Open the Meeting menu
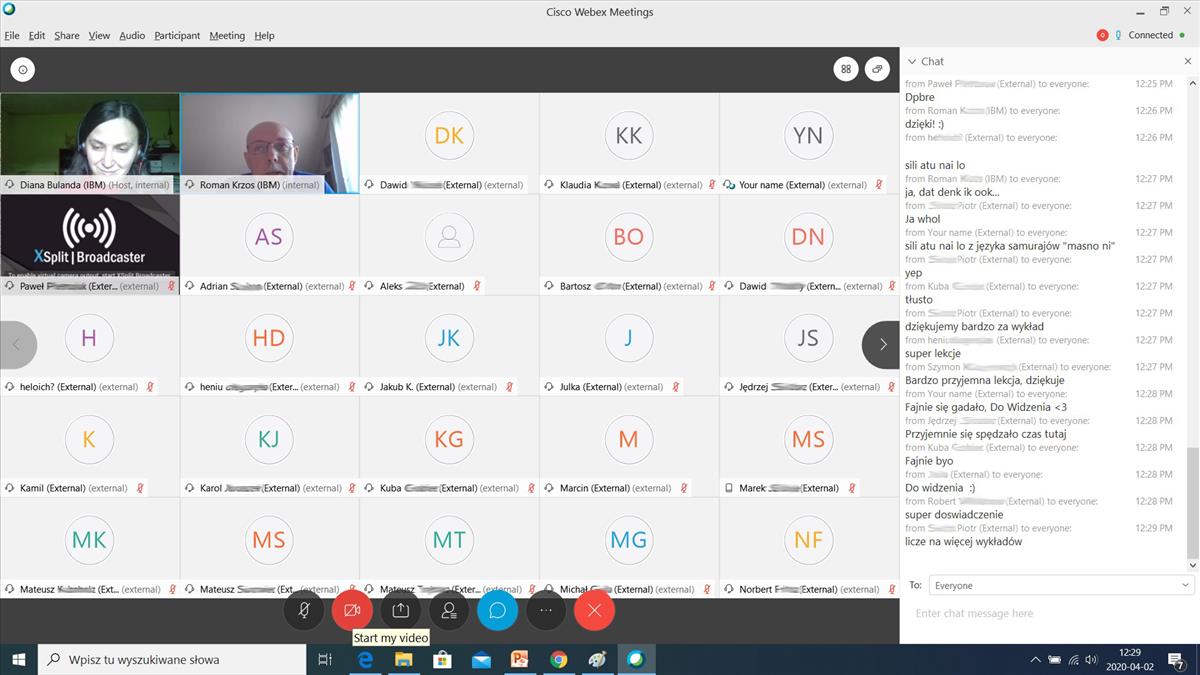This screenshot has height=675, width=1200. coord(227,35)
